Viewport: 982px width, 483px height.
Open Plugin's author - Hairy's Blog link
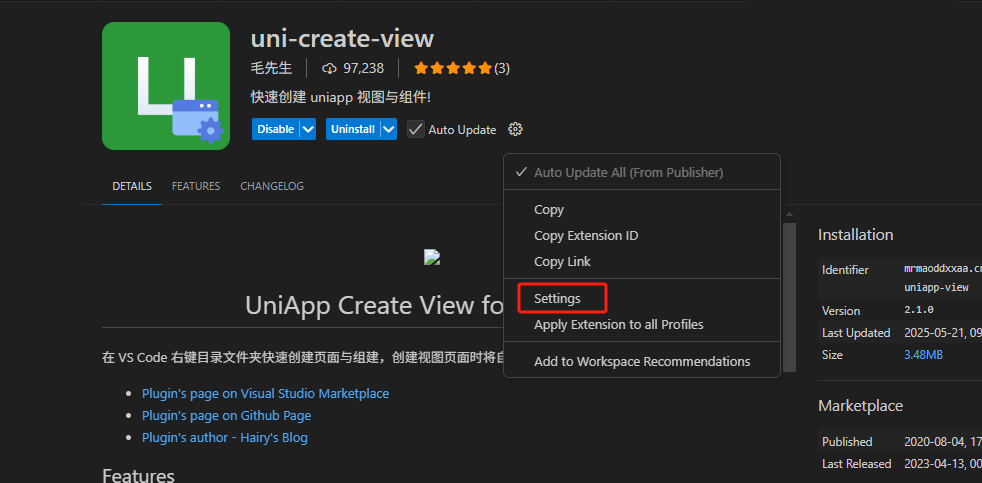[x=225, y=437]
